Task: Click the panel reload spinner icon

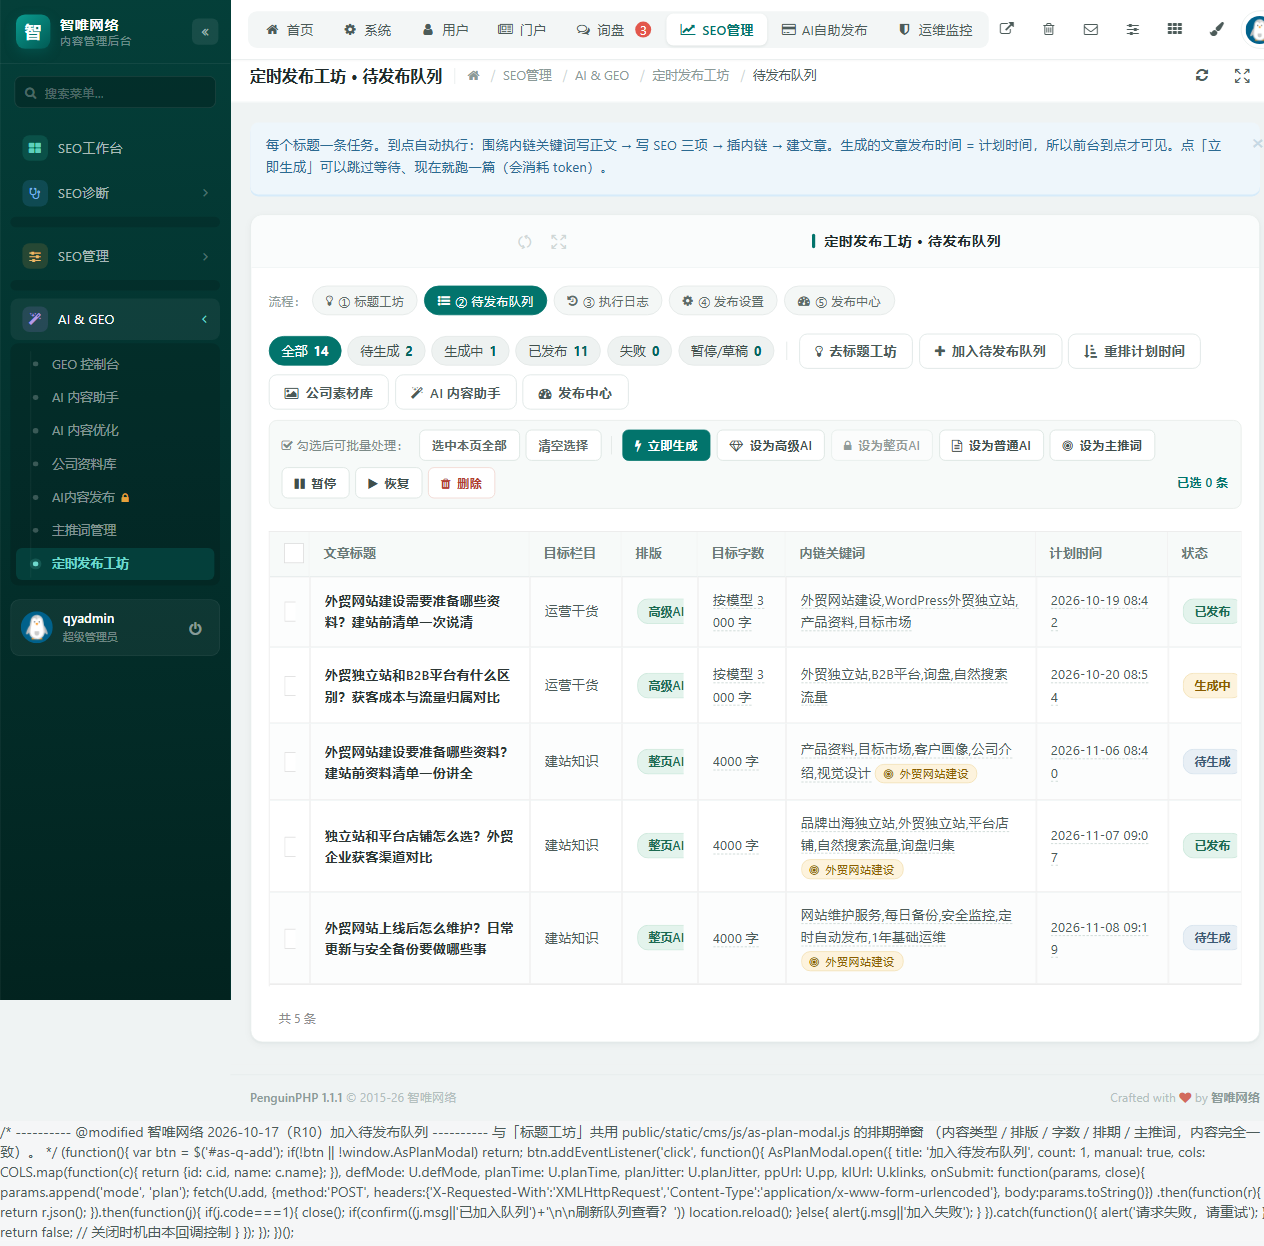Action: point(525,242)
